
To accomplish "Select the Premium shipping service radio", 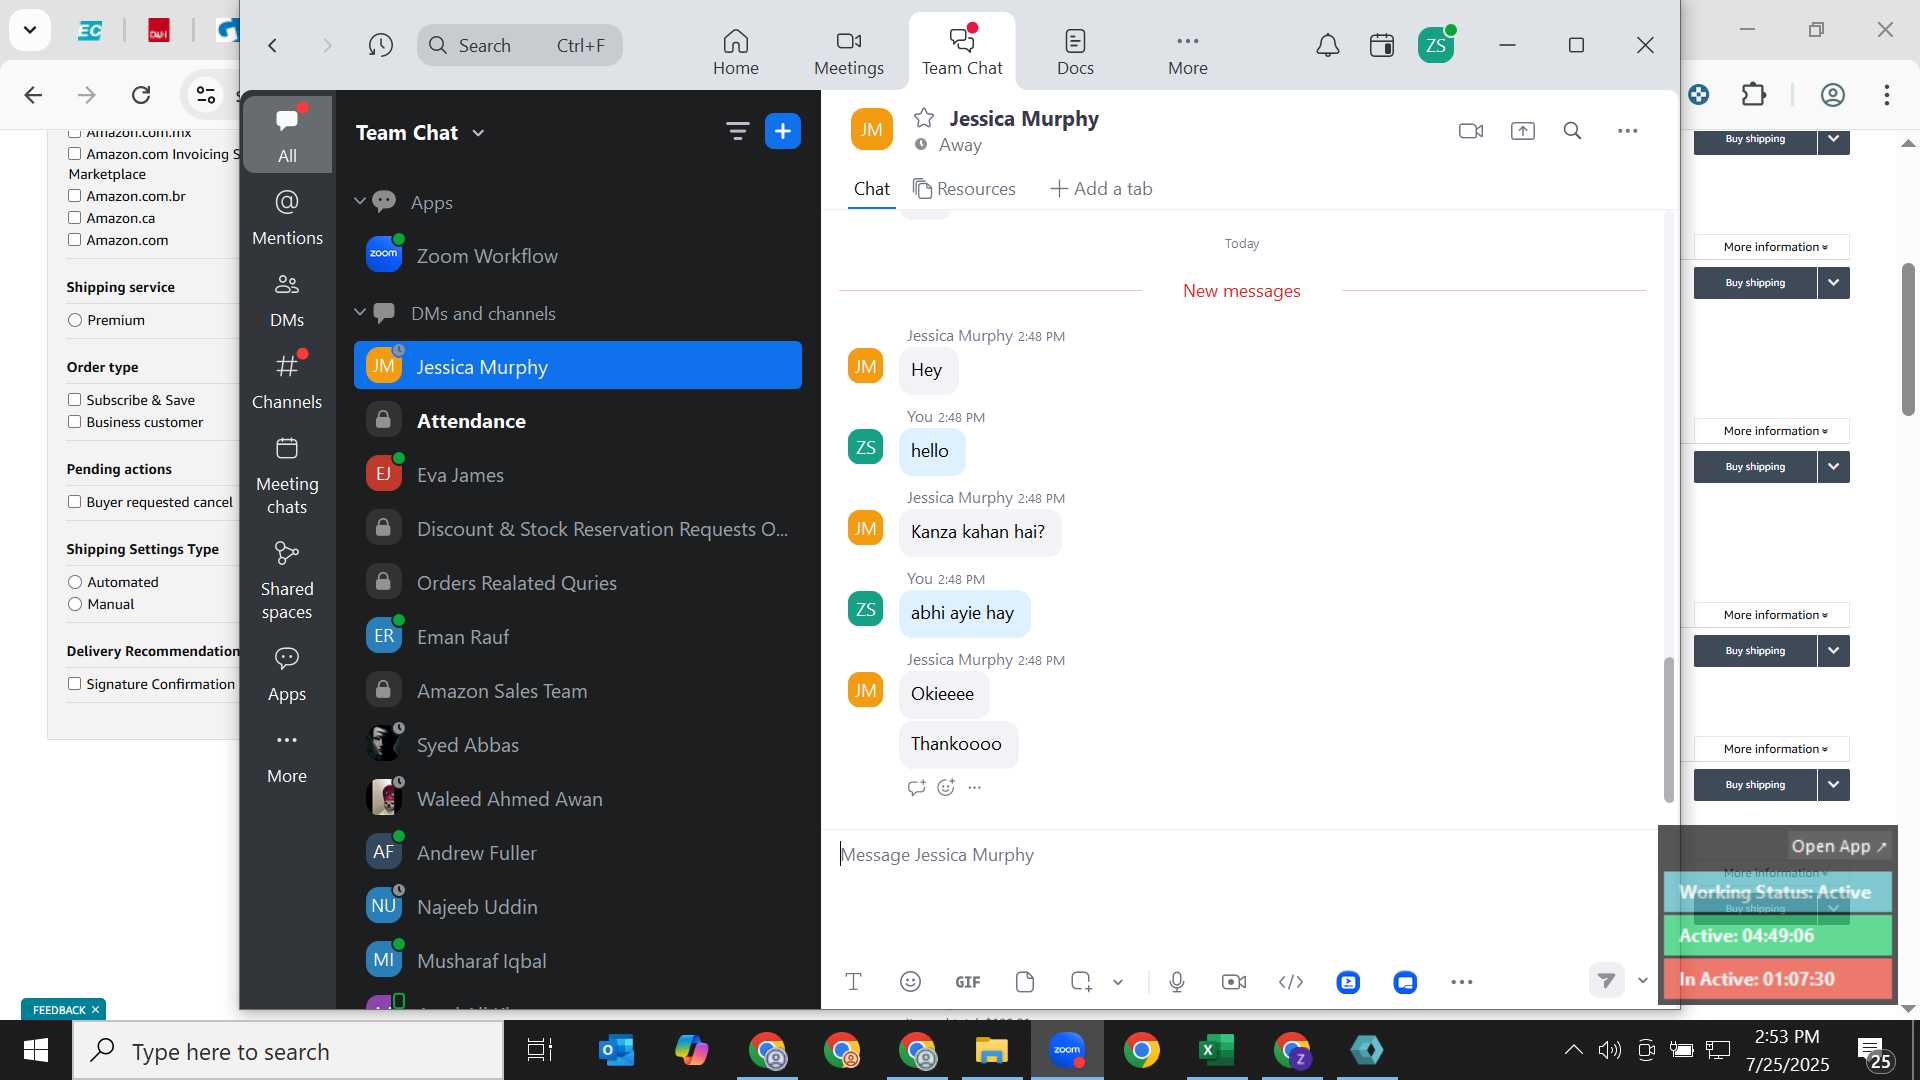I will [75, 320].
